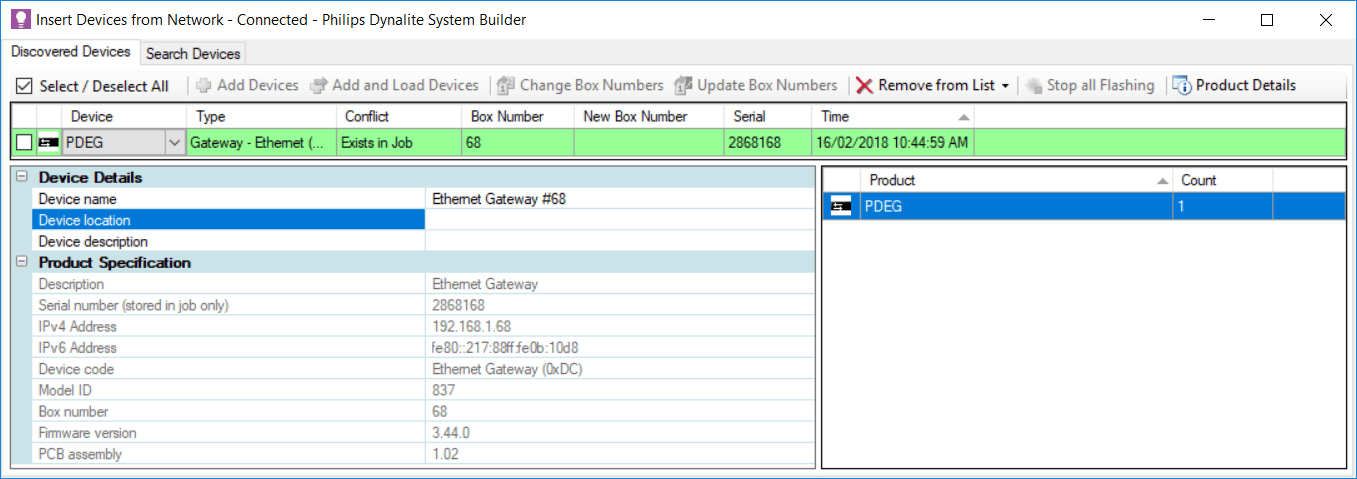Click Stop all Flashing button
The height and width of the screenshot is (479, 1357).
point(1090,86)
